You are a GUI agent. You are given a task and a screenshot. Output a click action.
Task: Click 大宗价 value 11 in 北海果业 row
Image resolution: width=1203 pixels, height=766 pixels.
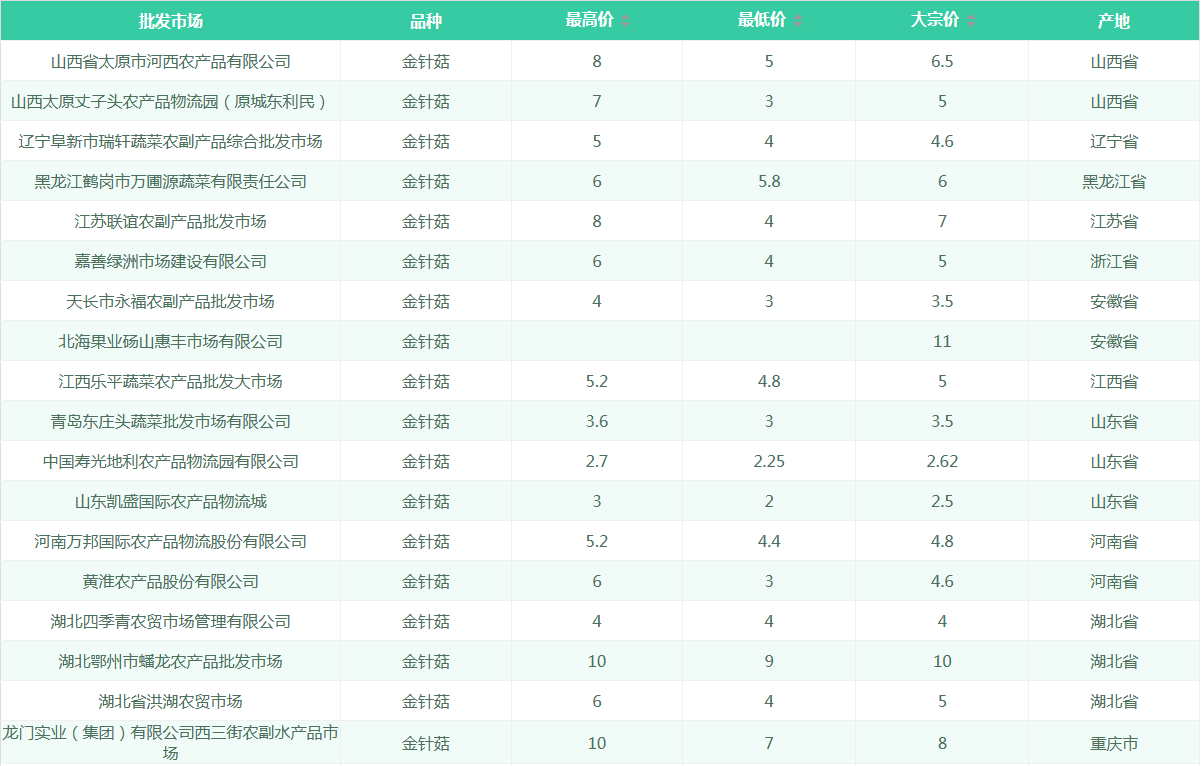(942, 341)
